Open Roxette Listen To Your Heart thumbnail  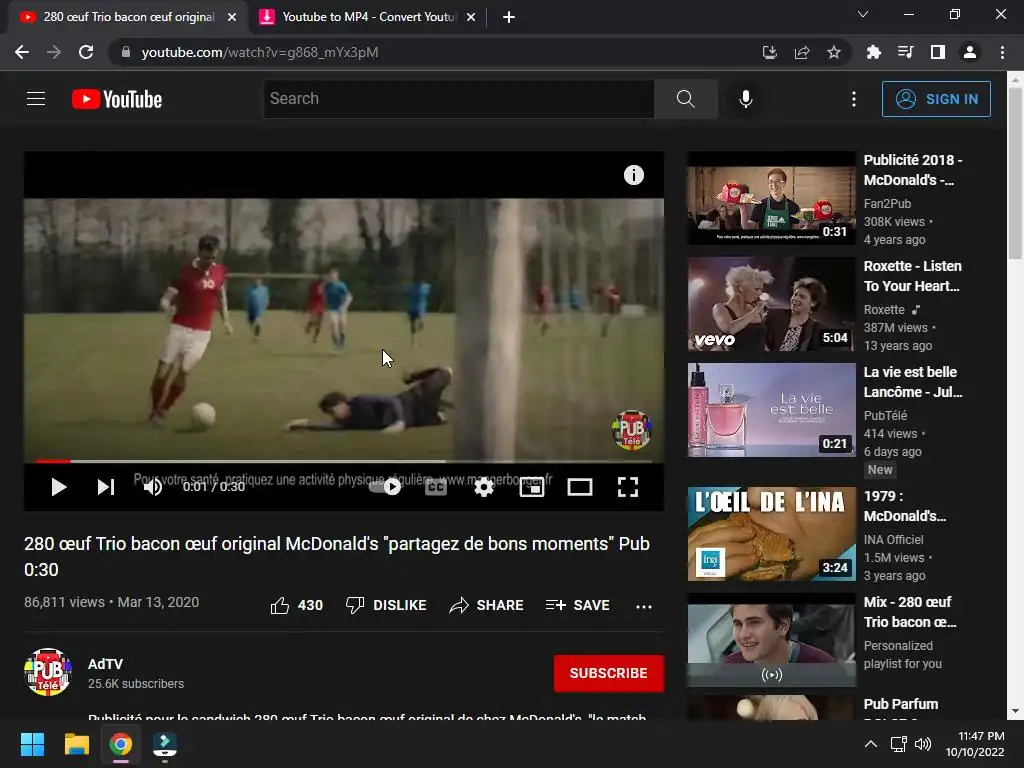[771, 304]
